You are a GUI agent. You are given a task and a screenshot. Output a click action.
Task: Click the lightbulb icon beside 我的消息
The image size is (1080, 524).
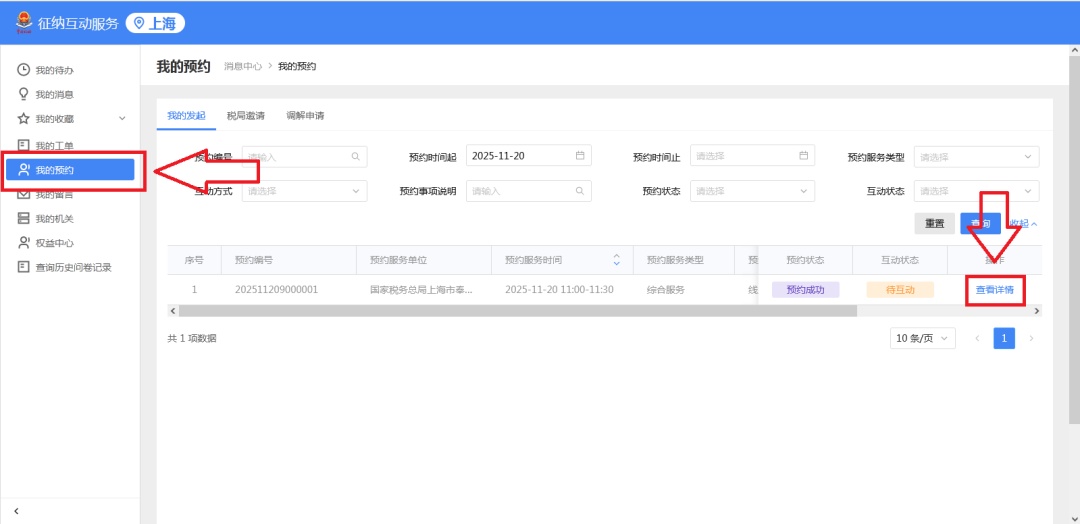point(23,94)
